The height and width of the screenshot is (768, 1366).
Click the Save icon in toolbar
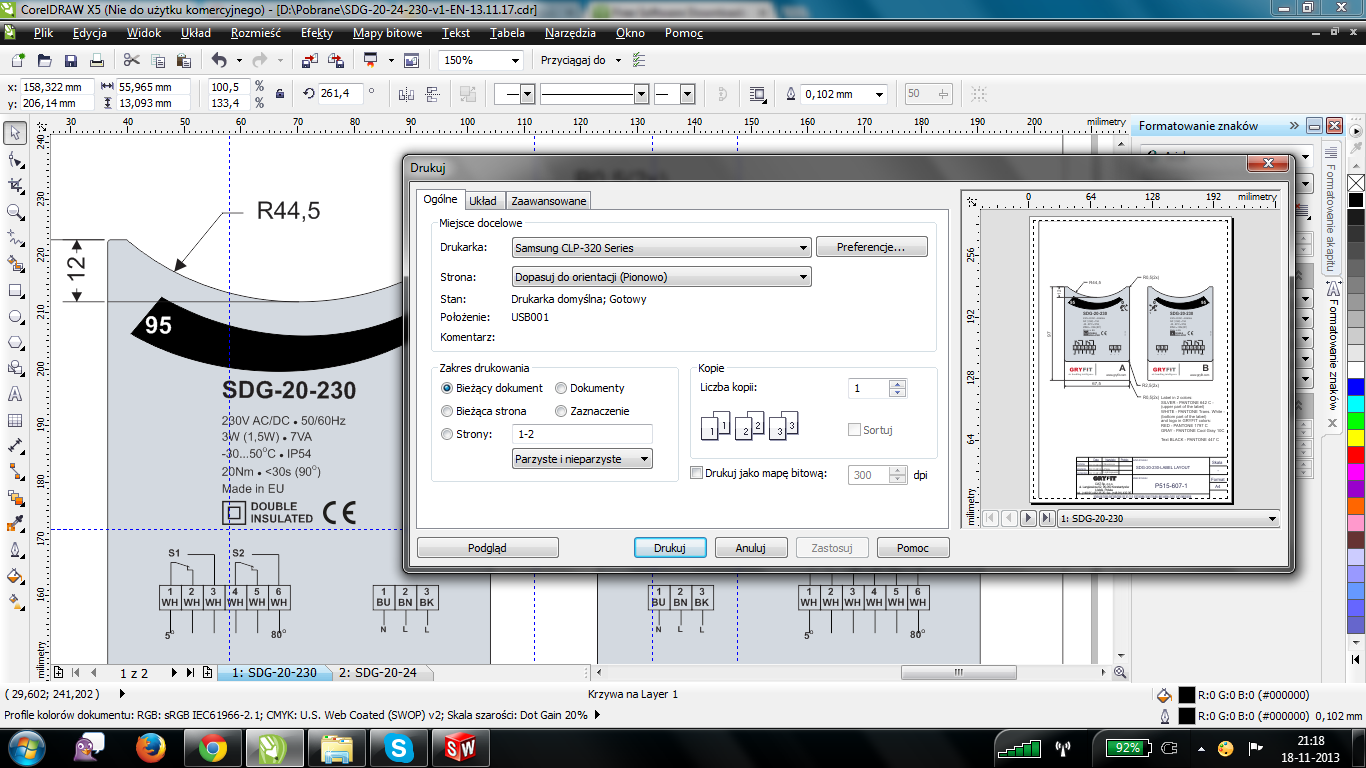point(71,60)
